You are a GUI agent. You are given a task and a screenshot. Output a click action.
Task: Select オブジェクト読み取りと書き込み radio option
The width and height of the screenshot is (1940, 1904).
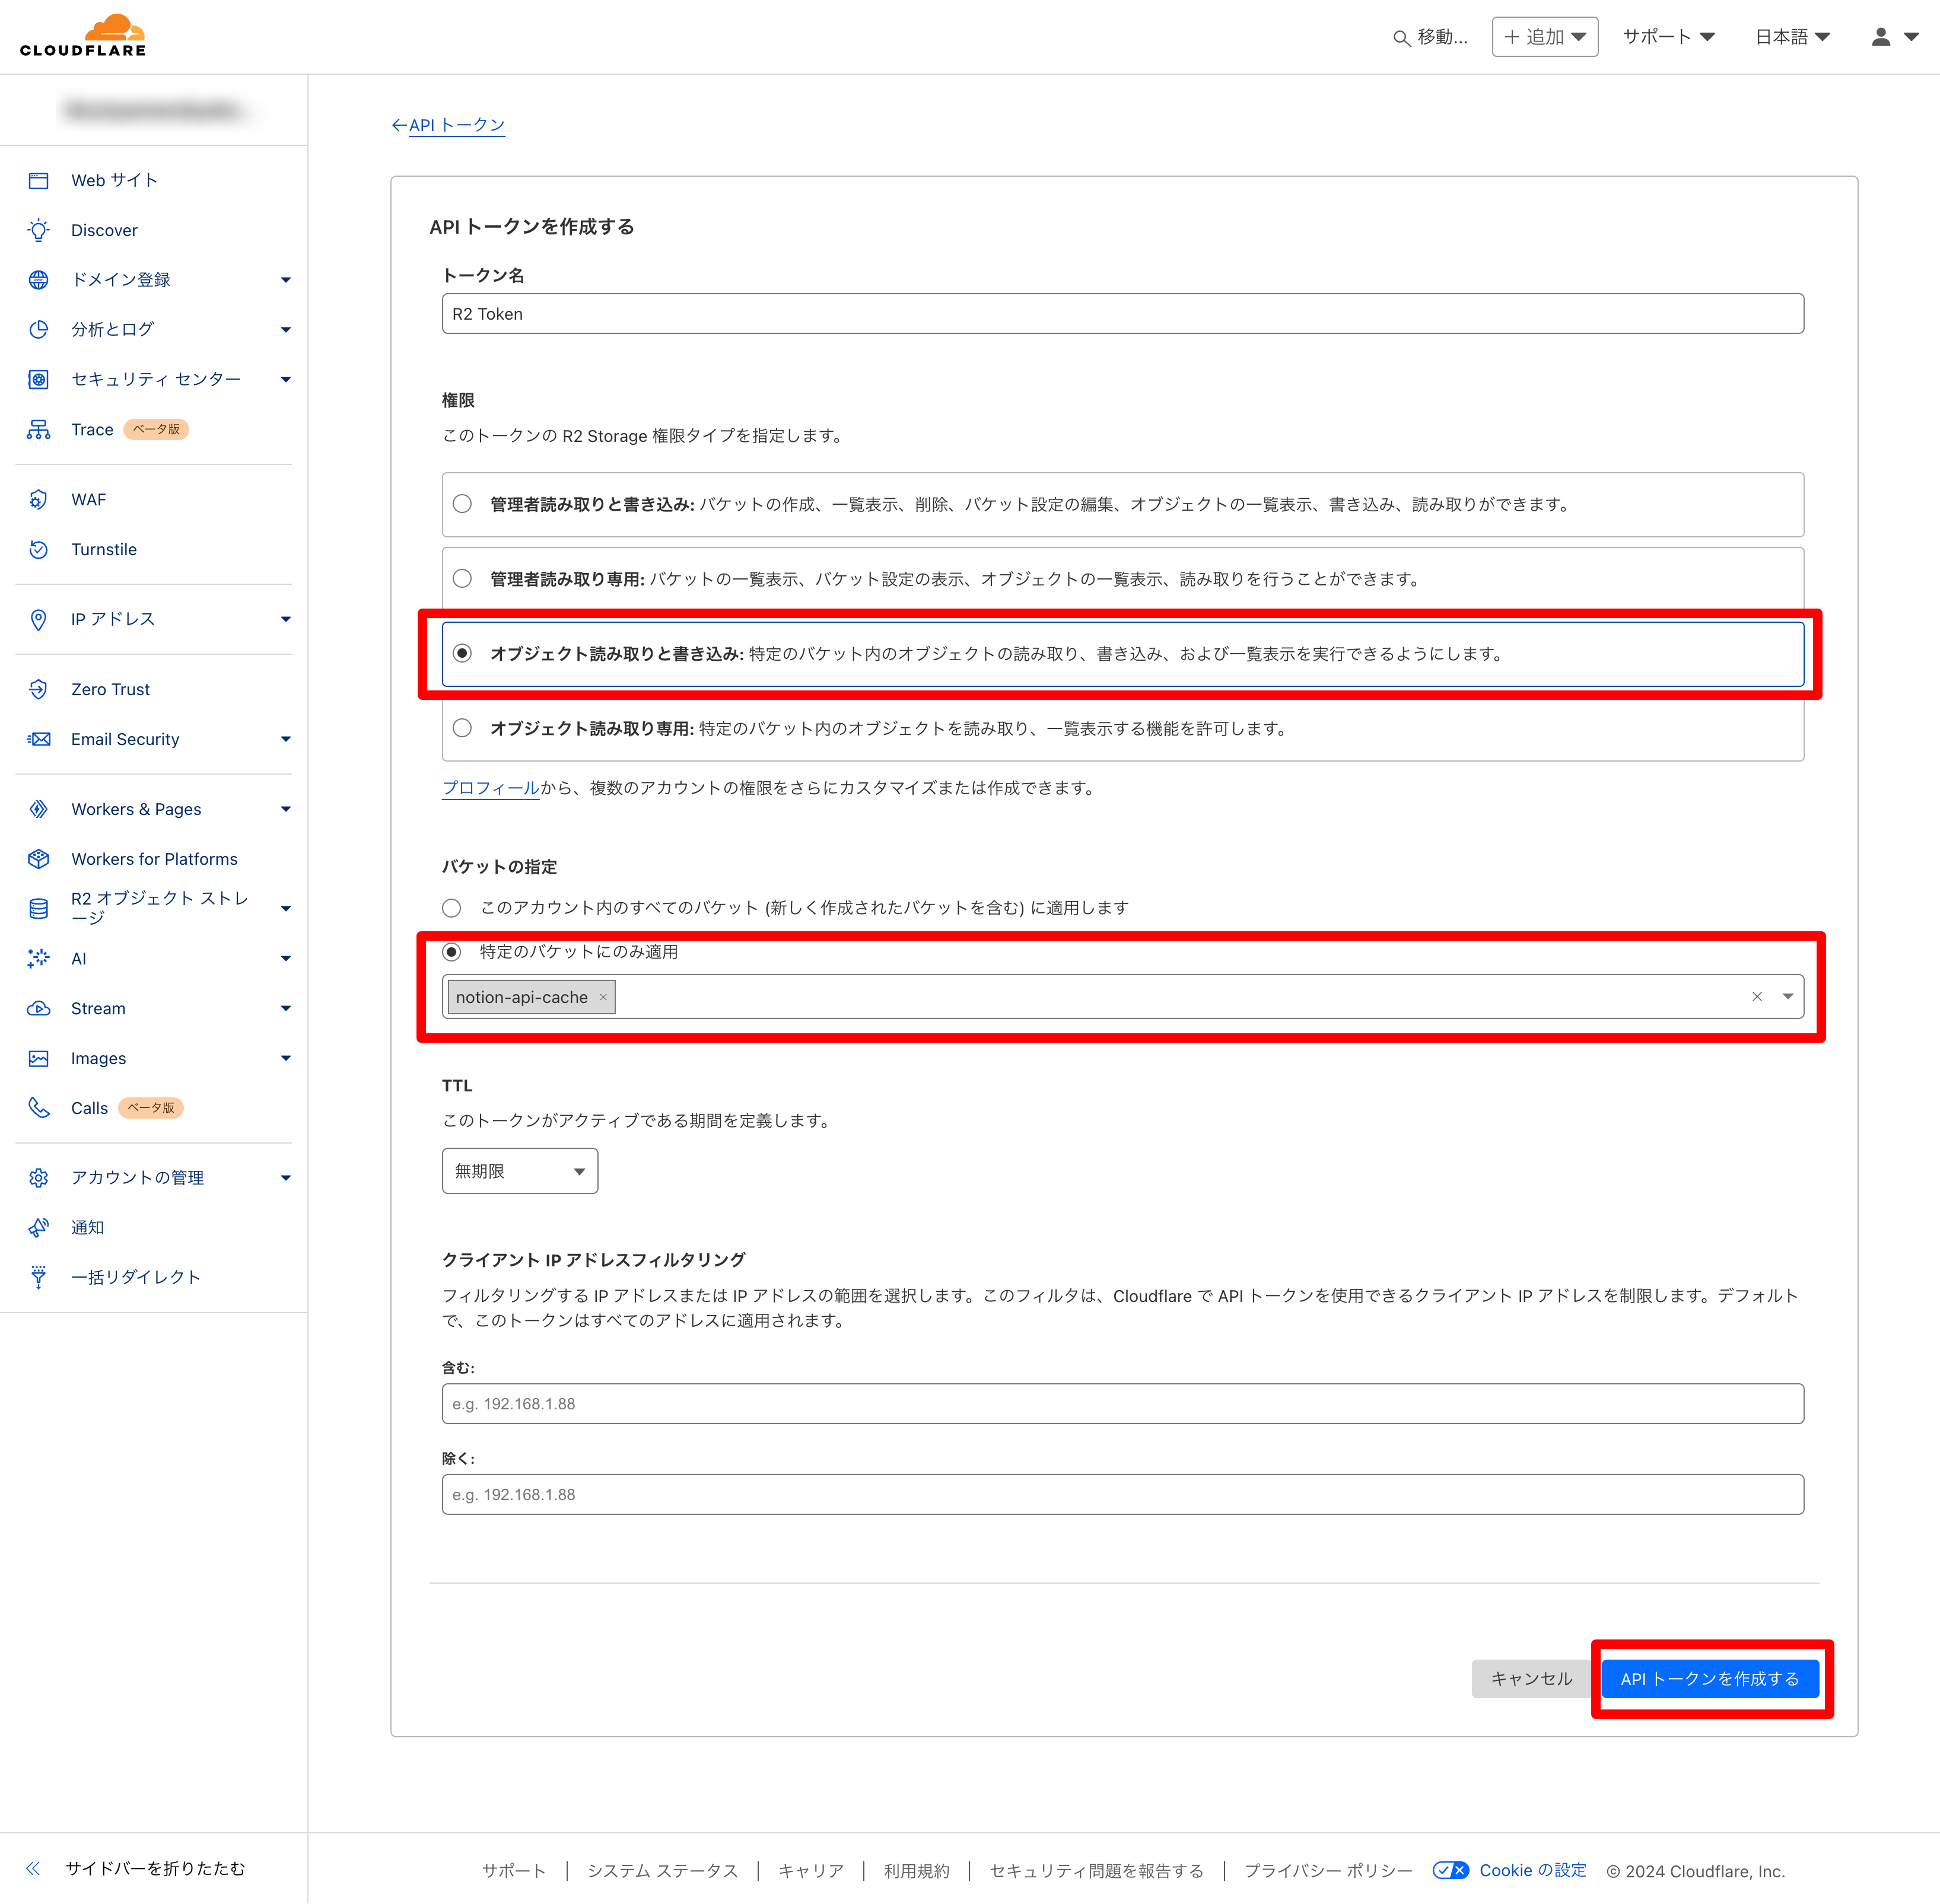[462, 654]
